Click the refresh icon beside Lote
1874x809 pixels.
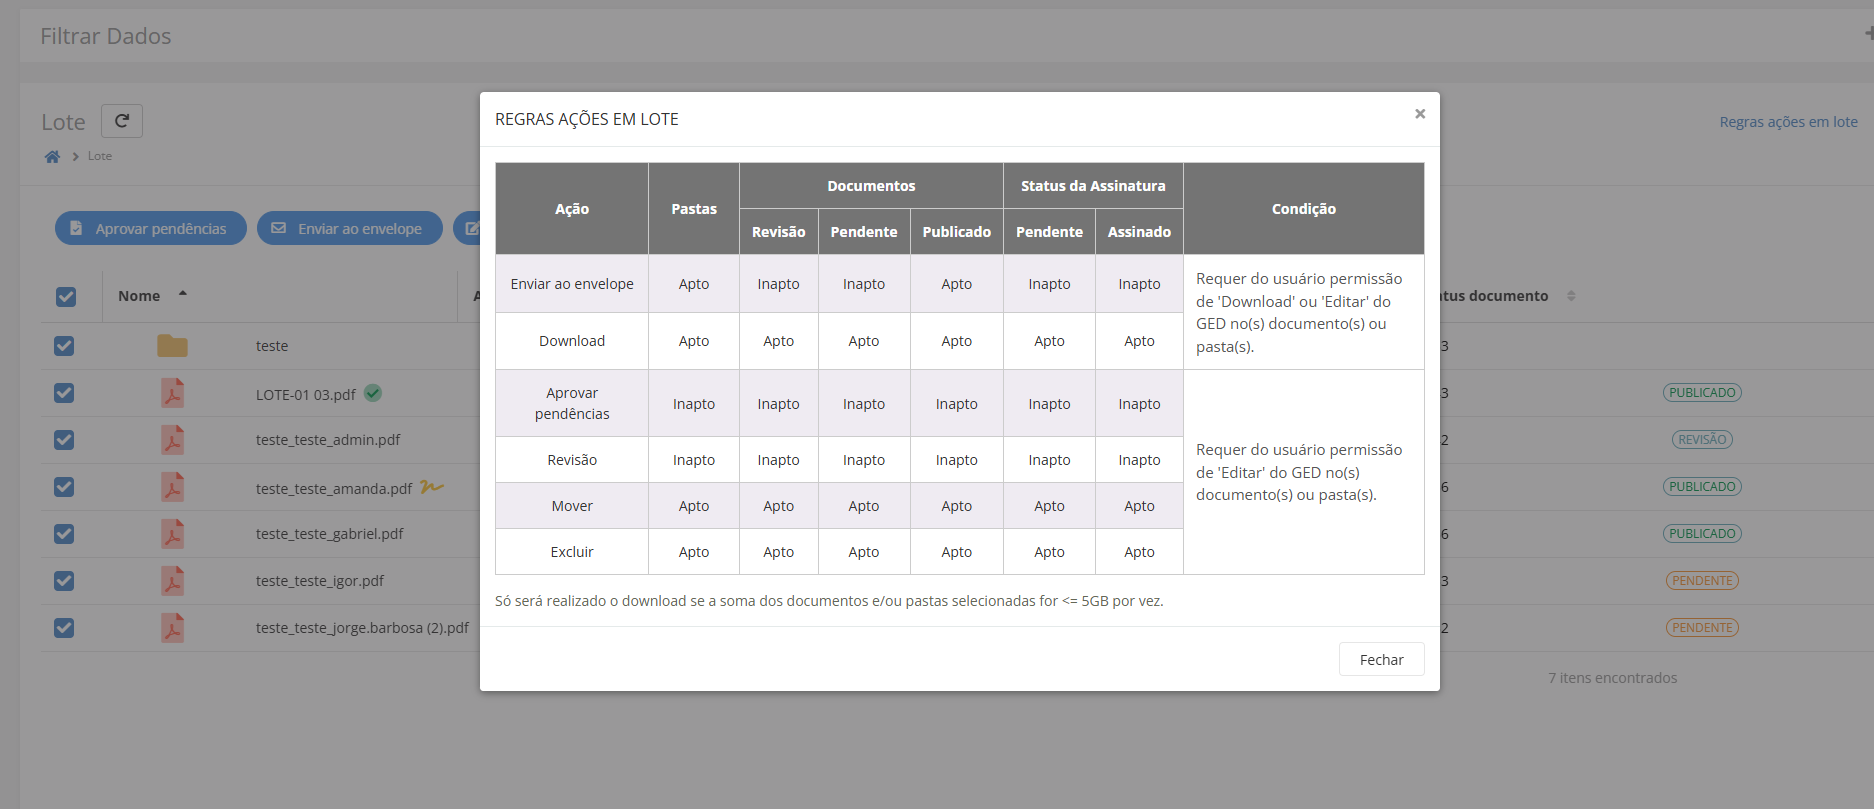[x=122, y=121]
